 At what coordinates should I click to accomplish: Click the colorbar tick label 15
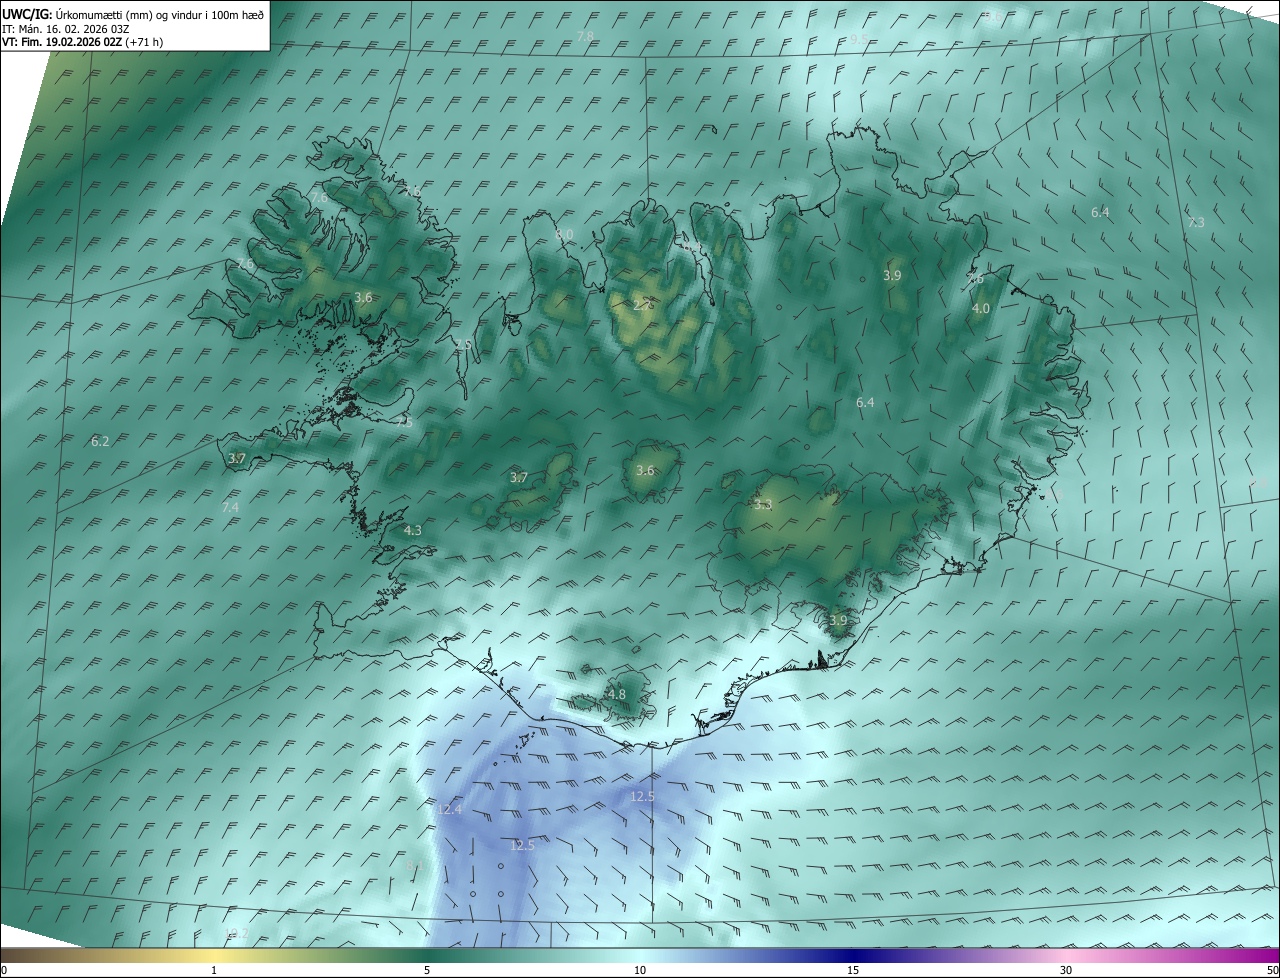[x=853, y=970]
